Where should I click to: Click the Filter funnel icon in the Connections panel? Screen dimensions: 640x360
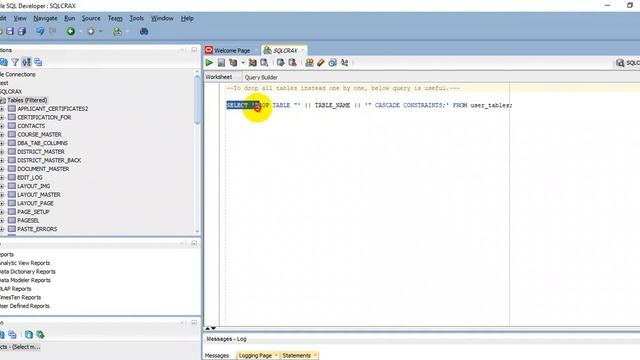pyautogui.click(x=15, y=62)
